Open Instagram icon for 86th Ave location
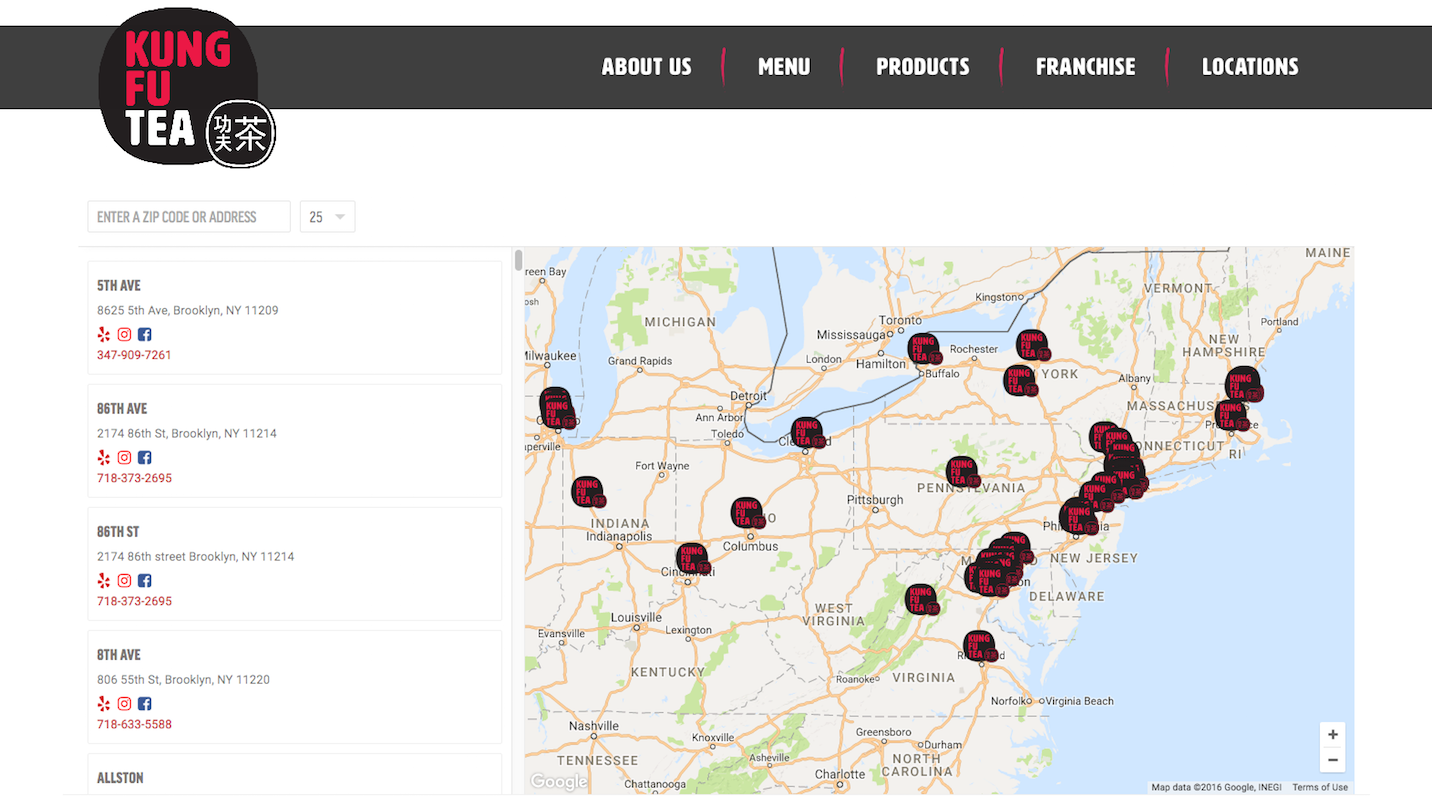 pos(124,458)
